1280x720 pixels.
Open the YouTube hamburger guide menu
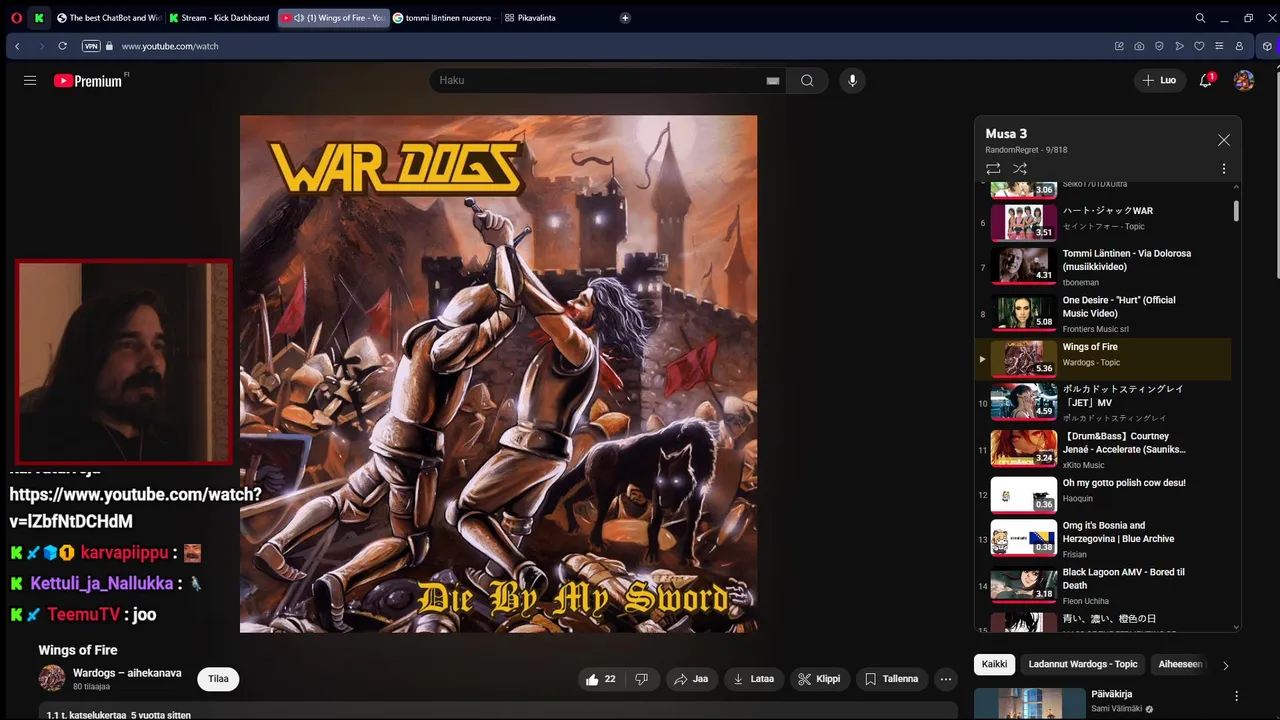pyautogui.click(x=30, y=80)
